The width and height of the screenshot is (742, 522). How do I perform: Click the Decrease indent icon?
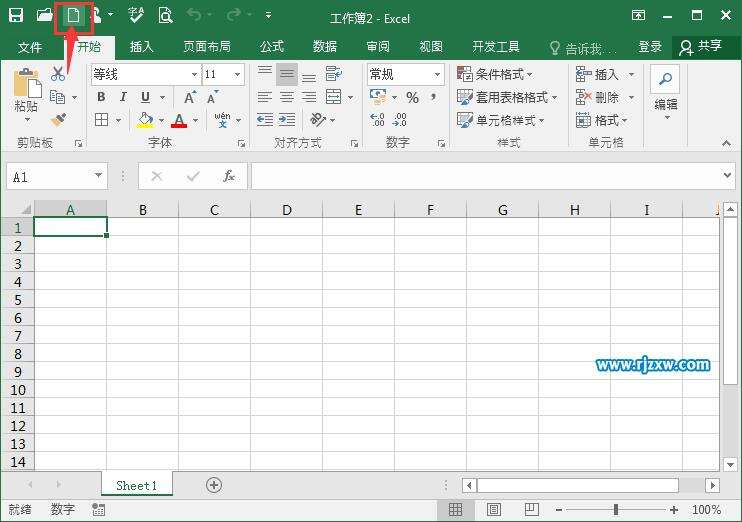click(265, 119)
